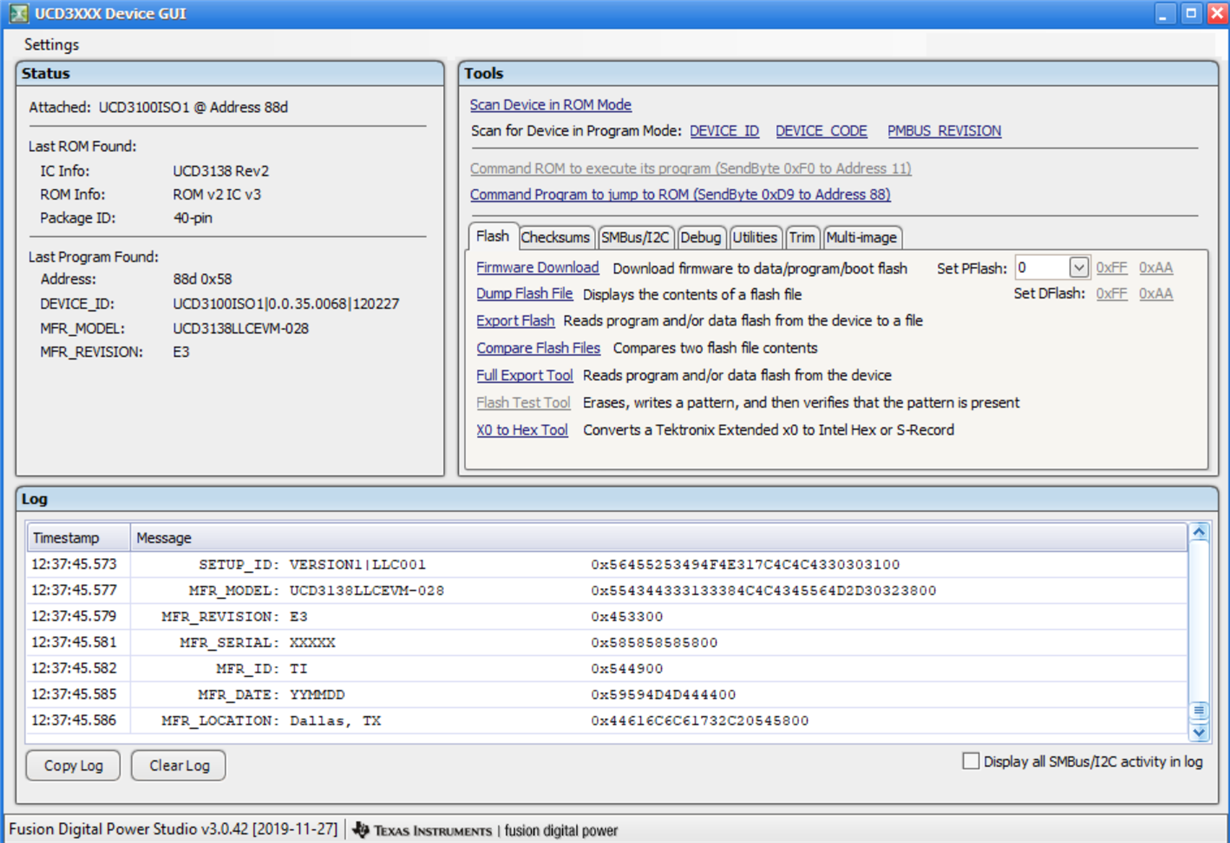Expand the Set PFlash dropdown
The height and width of the screenshot is (843, 1230).
coord(1078,267)
